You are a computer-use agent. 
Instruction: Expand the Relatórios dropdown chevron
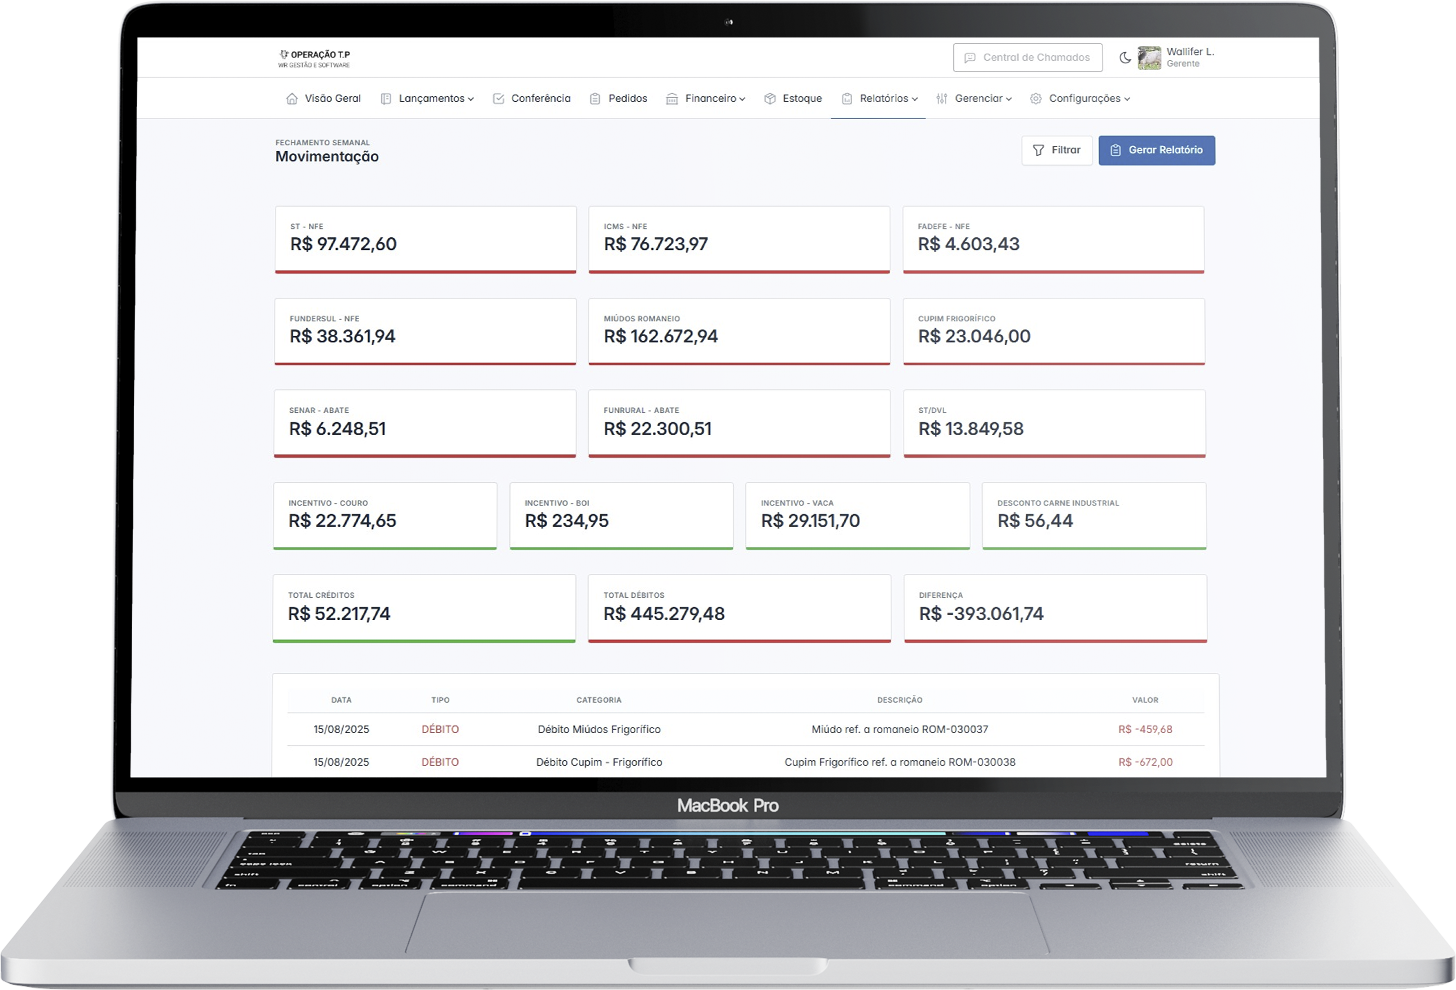pos(915,99)
